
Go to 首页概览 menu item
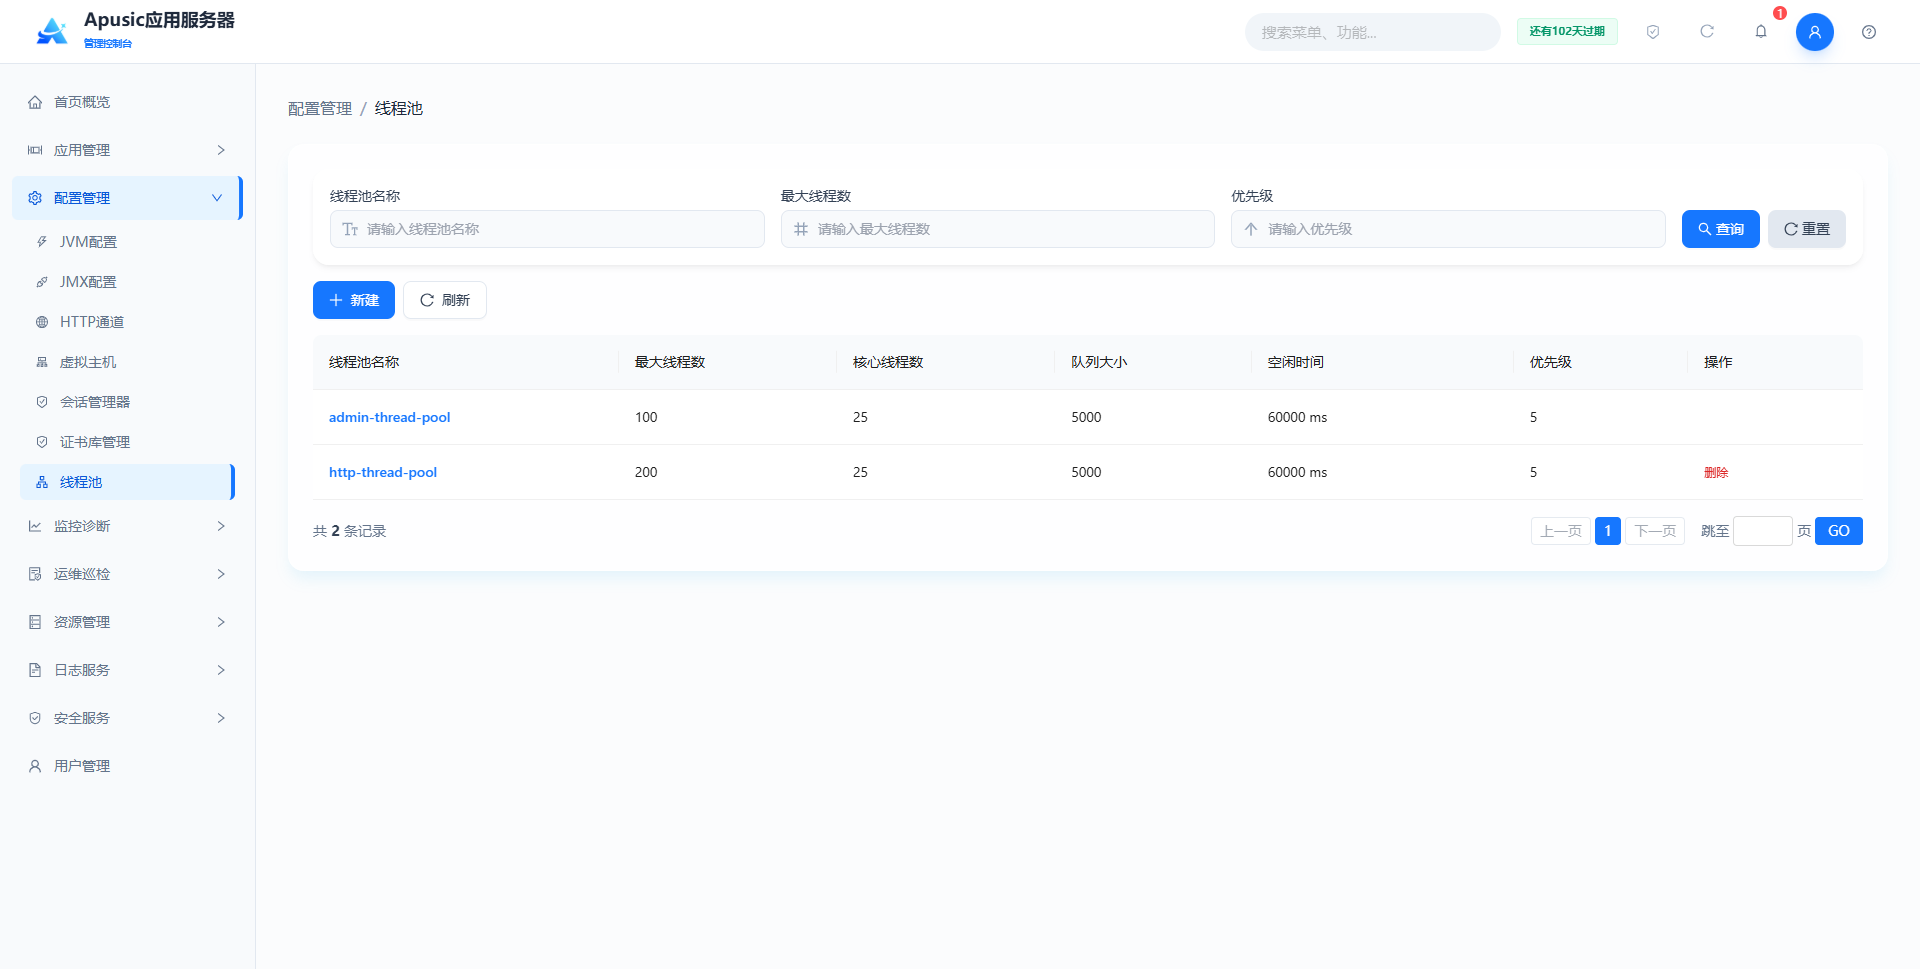click(x=127, y=102)
